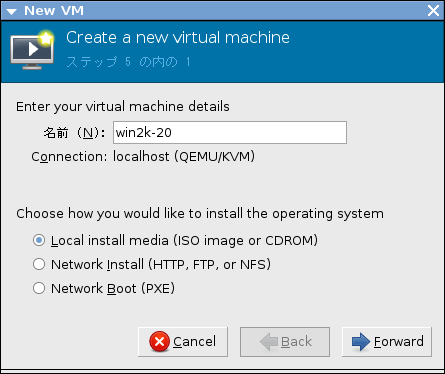This screenshot has height=374, width=445.
Task: Open the window menu arrow in title bar
Action: coord(11,12)
